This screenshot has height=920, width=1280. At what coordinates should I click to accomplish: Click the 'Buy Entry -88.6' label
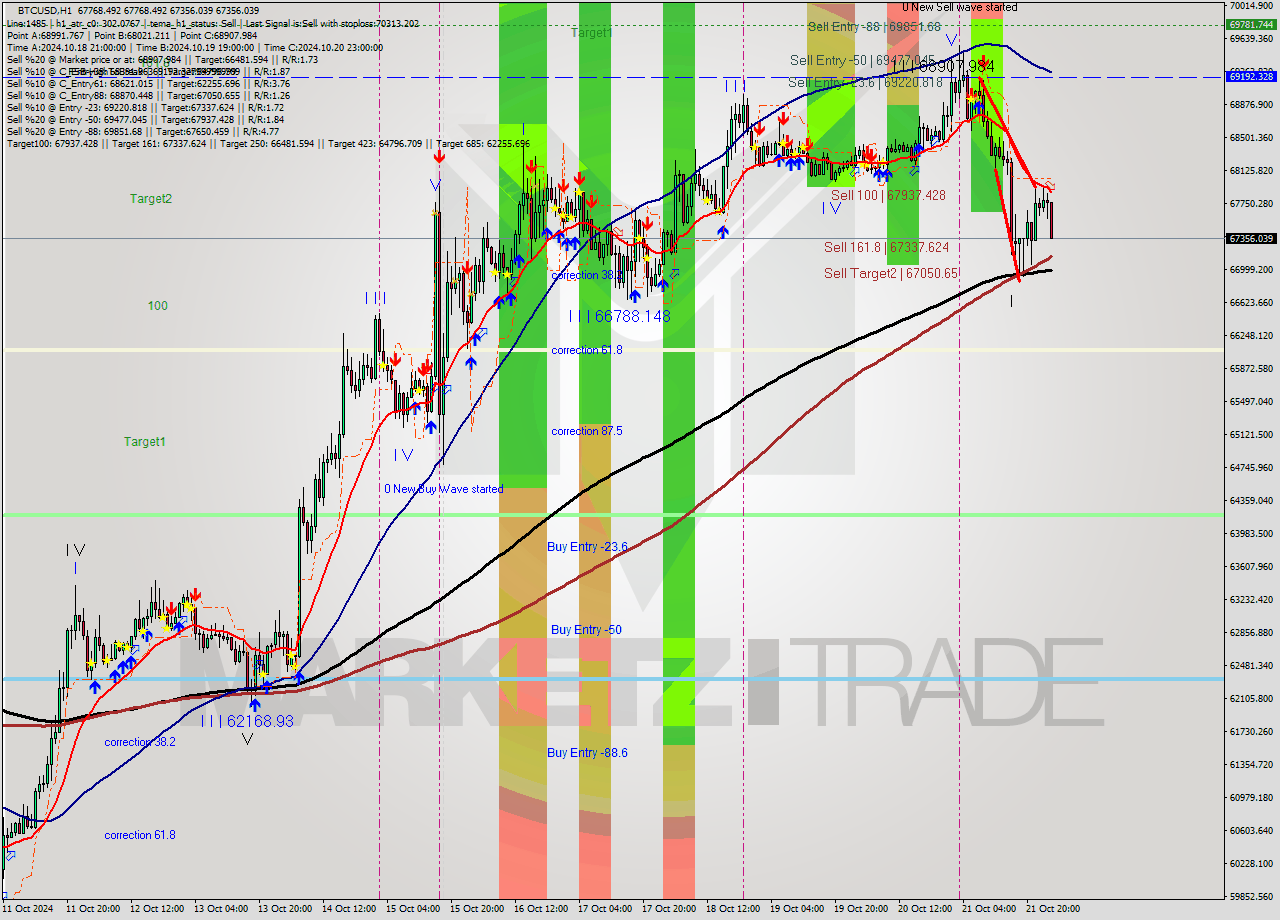click(x=588, y=753)
